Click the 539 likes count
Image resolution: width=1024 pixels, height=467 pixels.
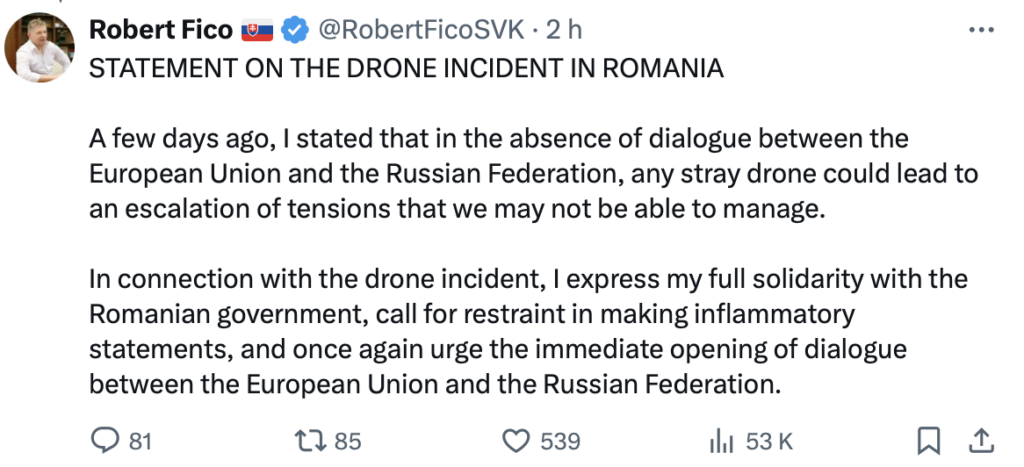tap(560, 442)
